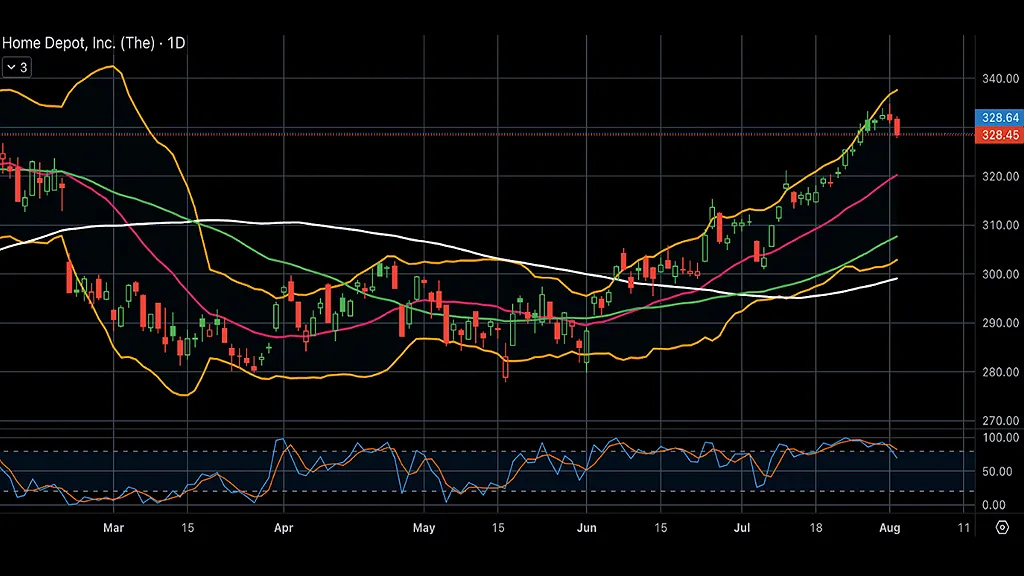Image resolution: width=1024 pixels, height=576 pixels.
Task: Select the red 328.45 price label
Action: coord(1000,135)
